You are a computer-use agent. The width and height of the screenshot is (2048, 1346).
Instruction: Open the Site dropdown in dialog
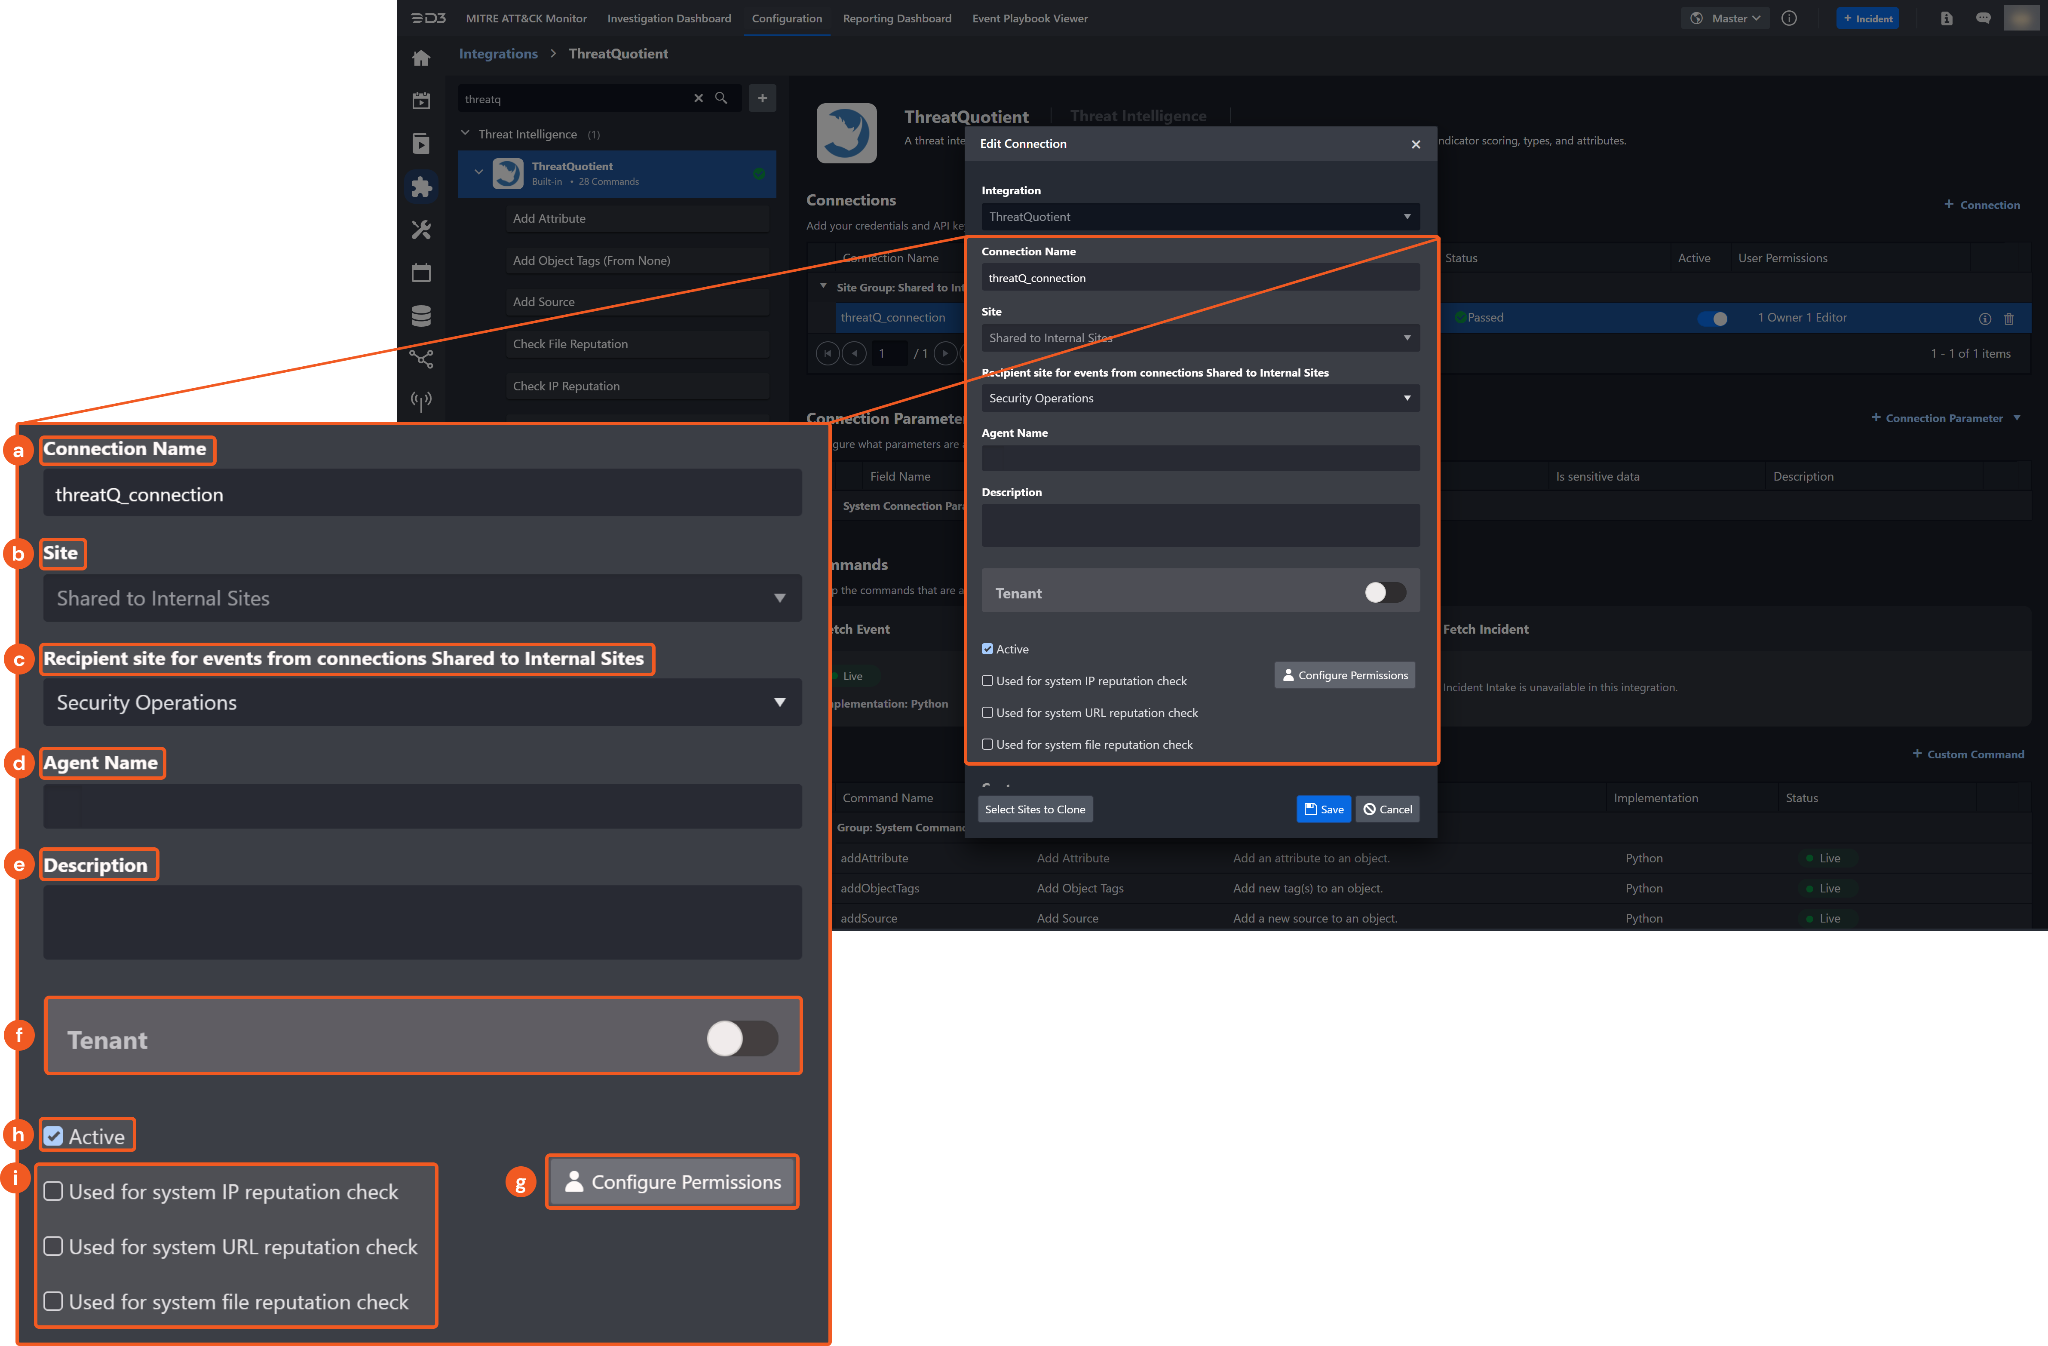1200,338
